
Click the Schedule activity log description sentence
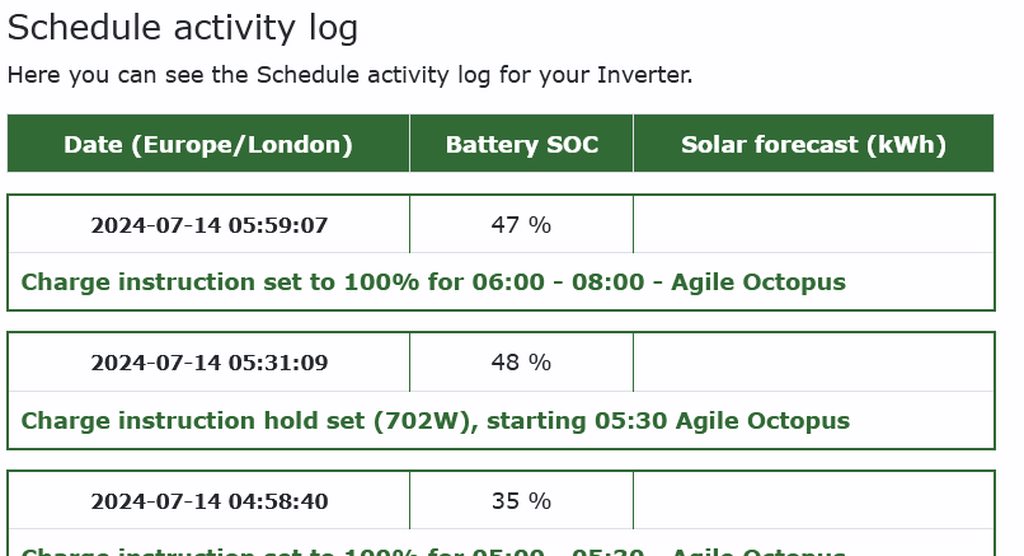(349, 75)
